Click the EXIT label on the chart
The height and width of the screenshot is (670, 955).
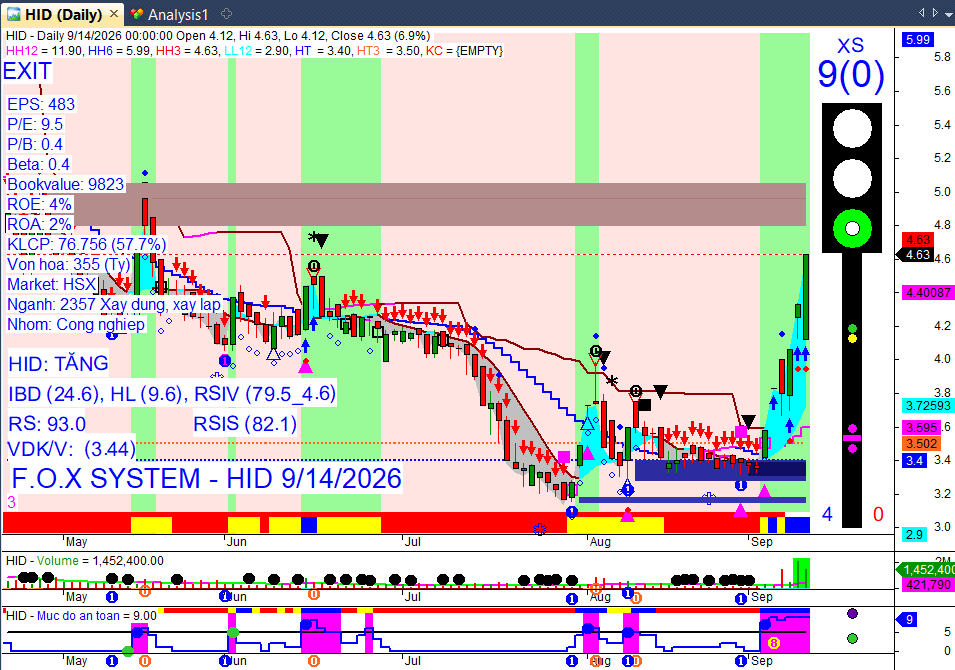[x=27, y=71]
